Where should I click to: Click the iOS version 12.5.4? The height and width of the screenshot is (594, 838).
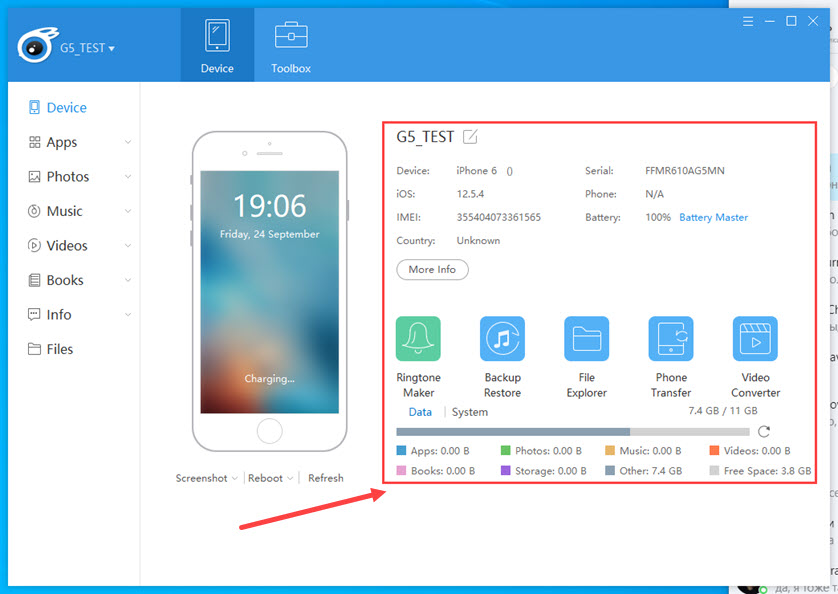[470, 194]
